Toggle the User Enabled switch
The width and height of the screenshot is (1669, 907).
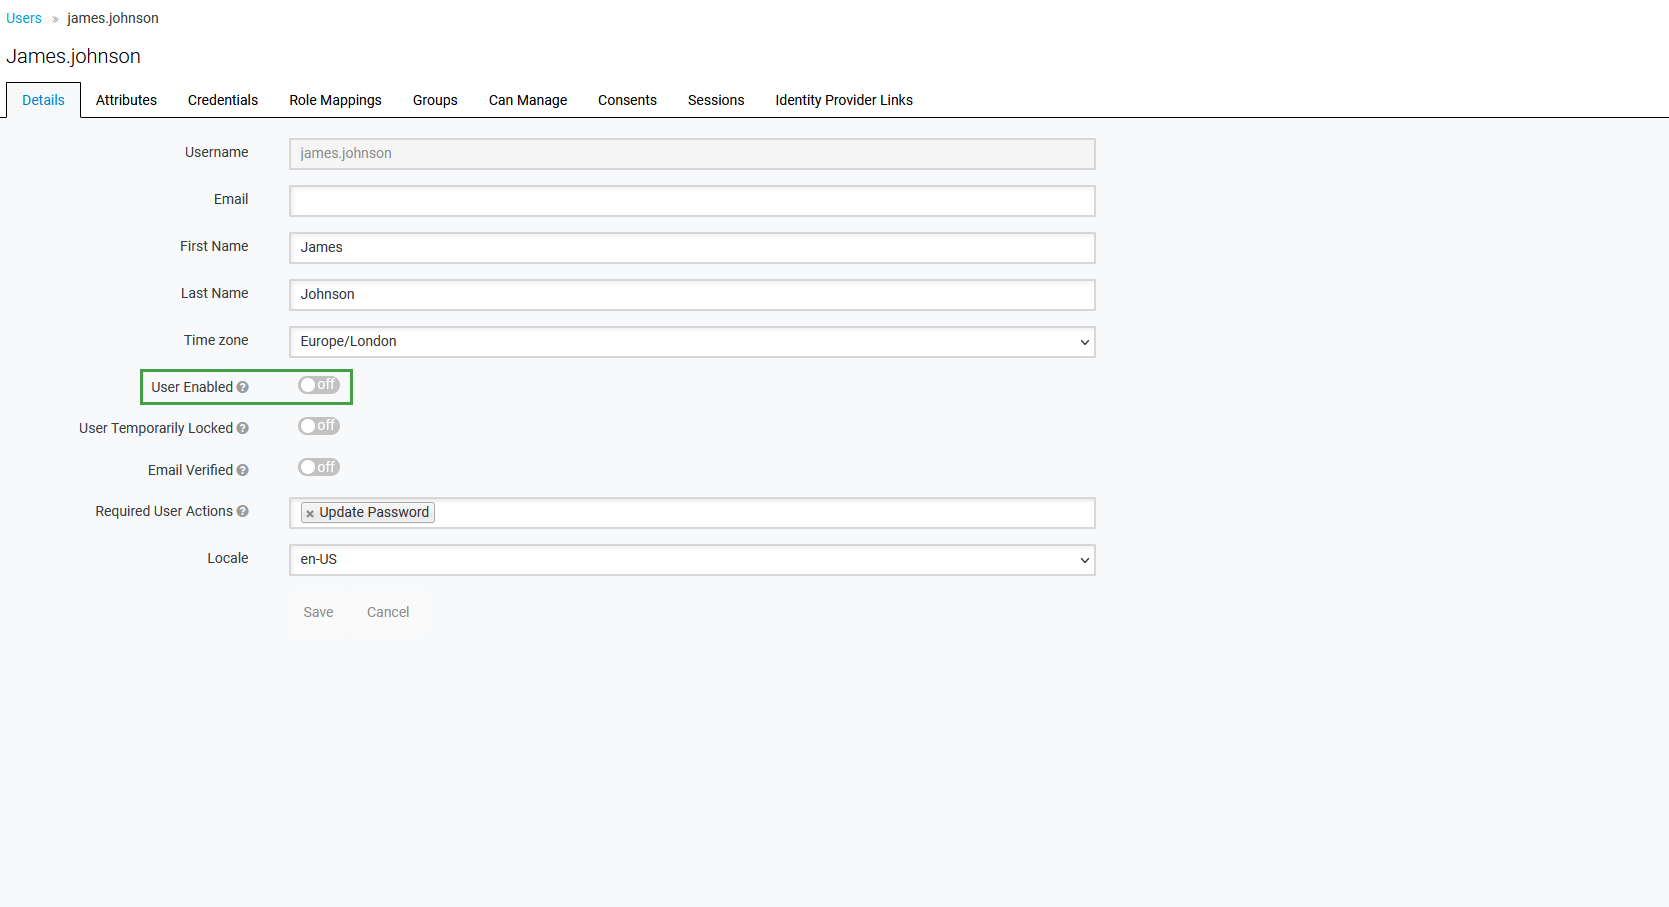pyautogui.click(x=319, y=385)
